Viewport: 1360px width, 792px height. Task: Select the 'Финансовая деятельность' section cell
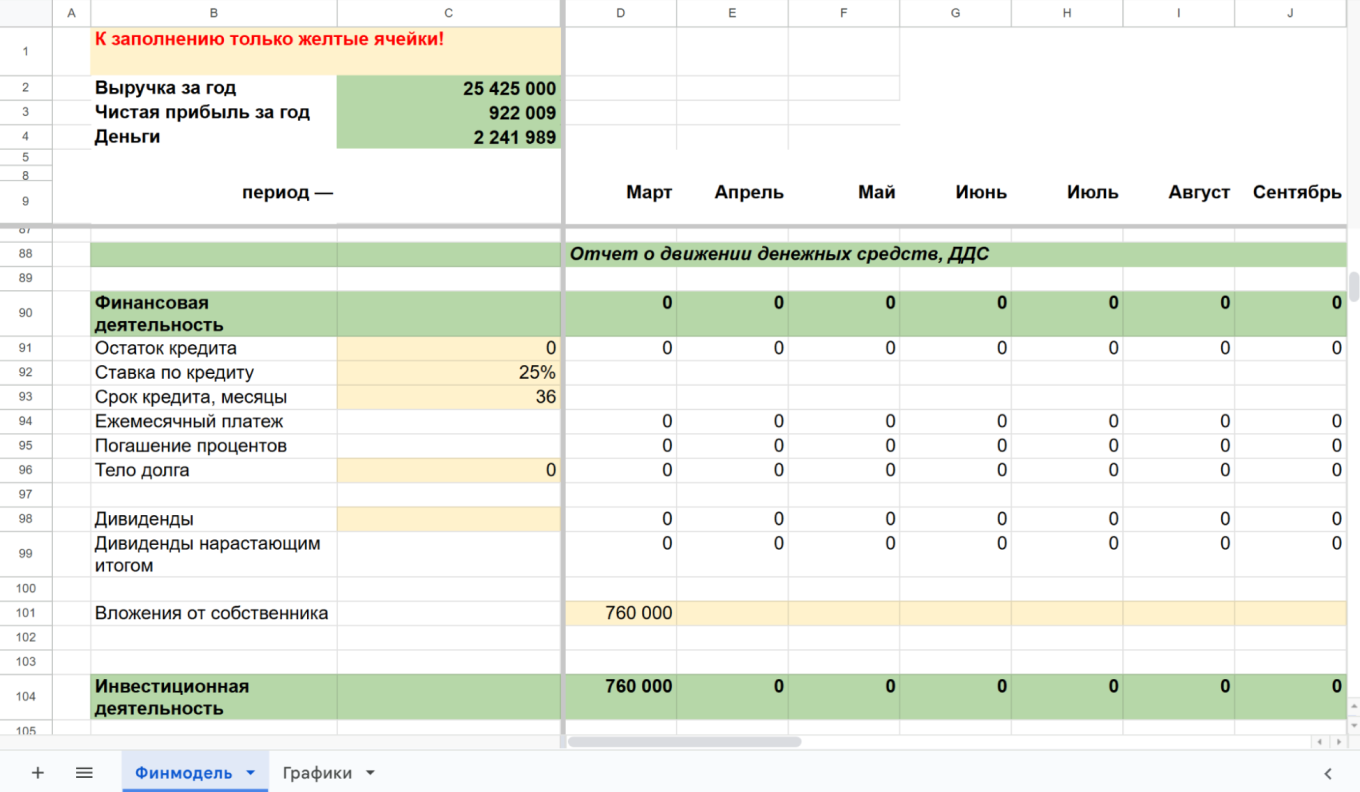[214, 314]
